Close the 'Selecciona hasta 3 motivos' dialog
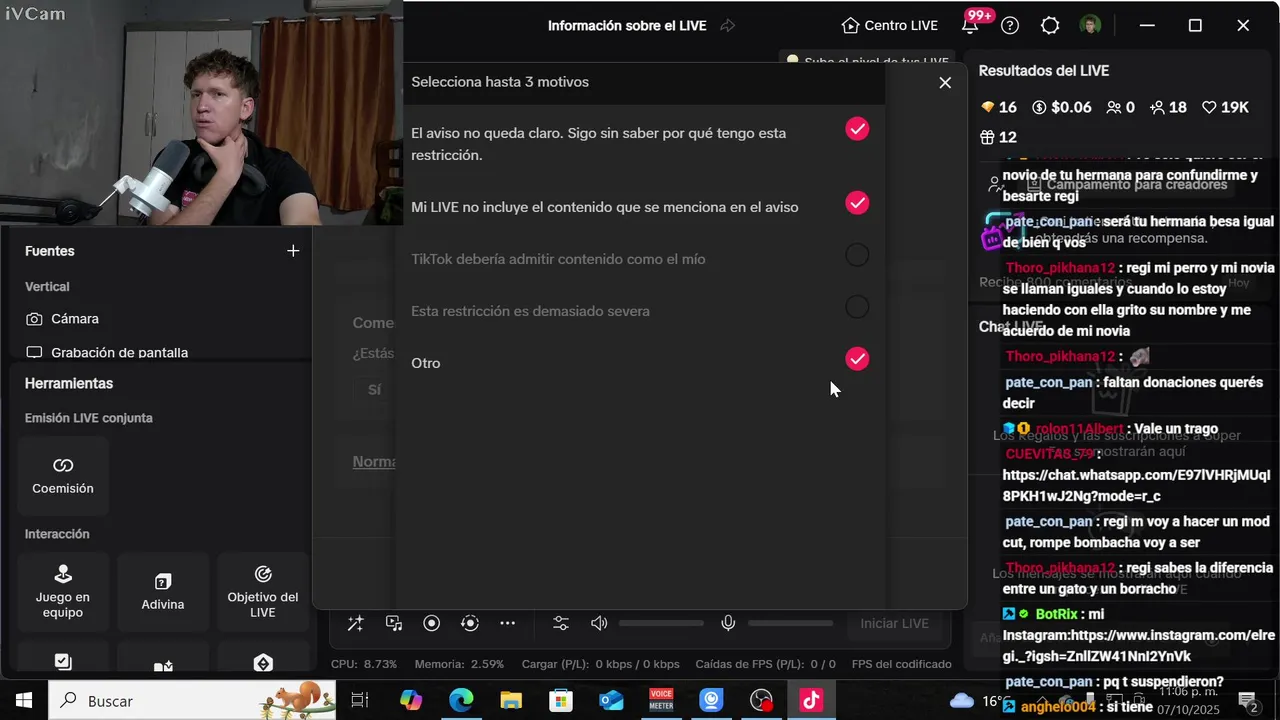 945,83
